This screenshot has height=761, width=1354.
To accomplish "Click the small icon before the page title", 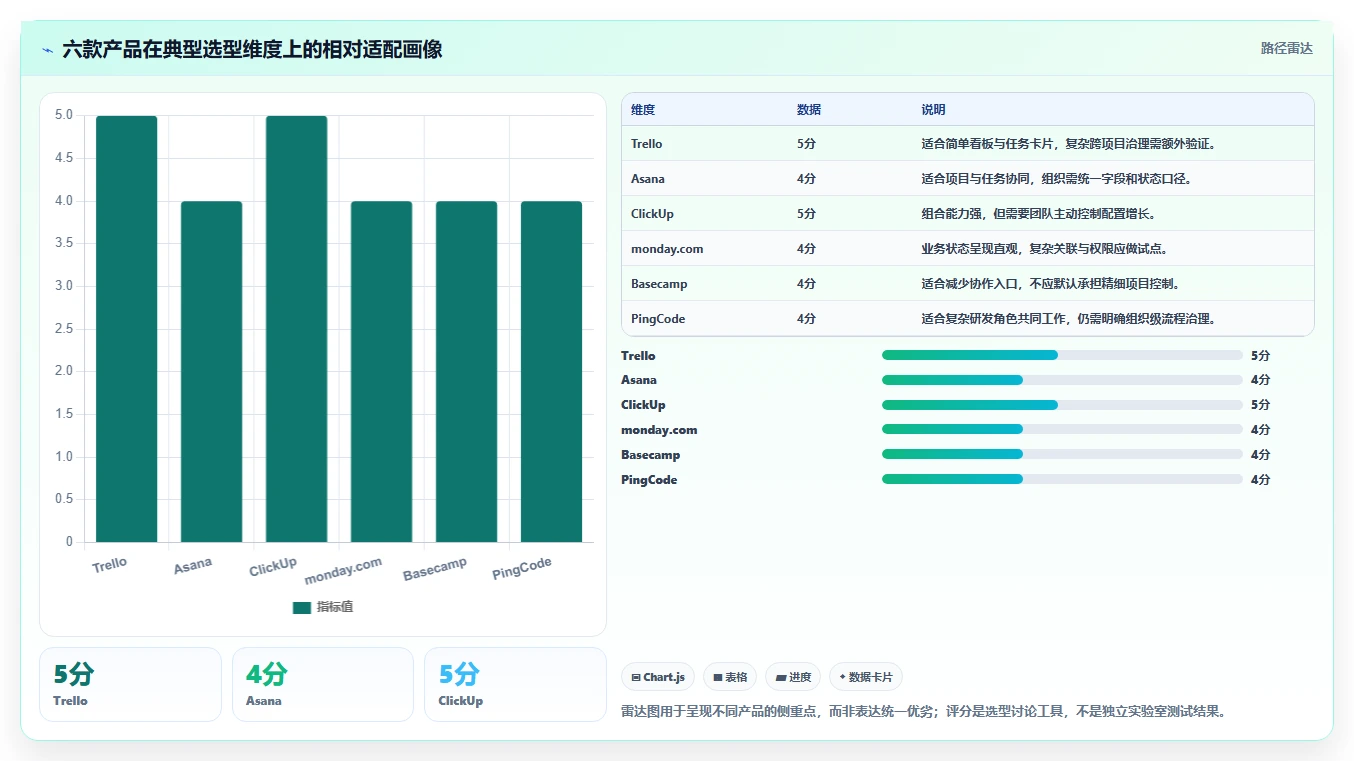I will 48,50.
